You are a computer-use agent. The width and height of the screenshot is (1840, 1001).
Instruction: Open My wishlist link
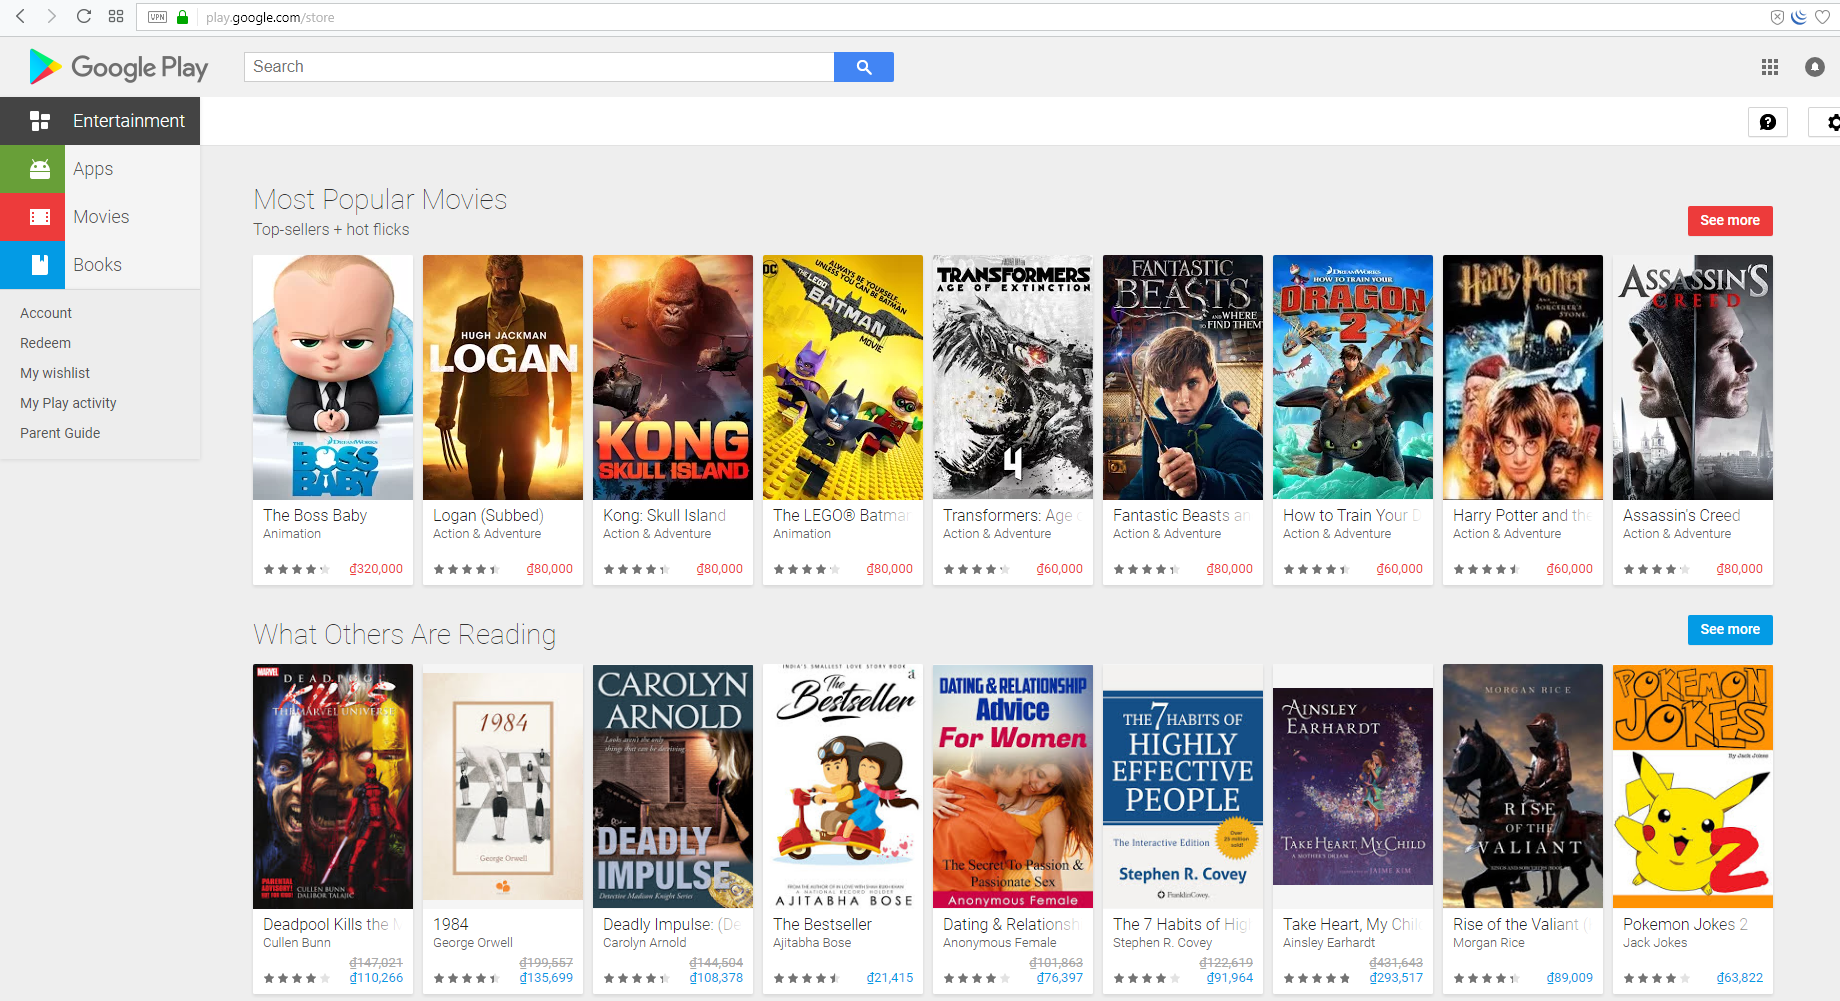pos(55,373)
